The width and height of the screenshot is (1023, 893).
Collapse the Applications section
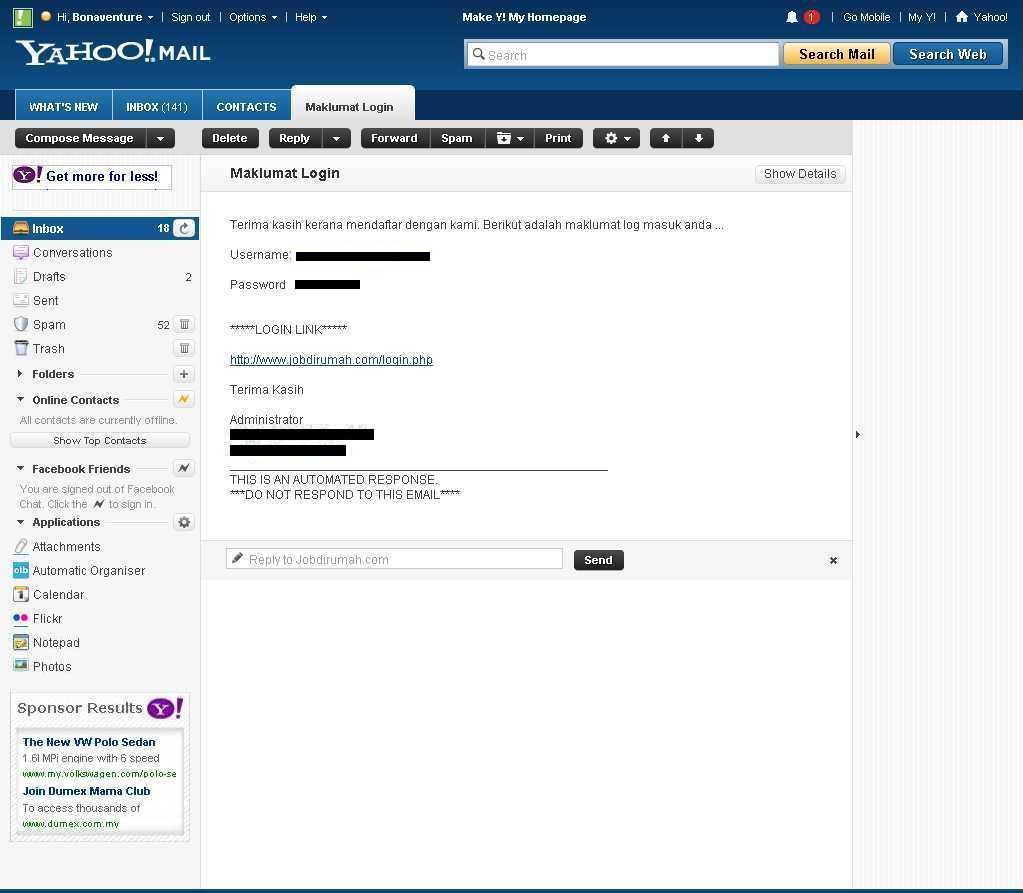tap(20, 522)
